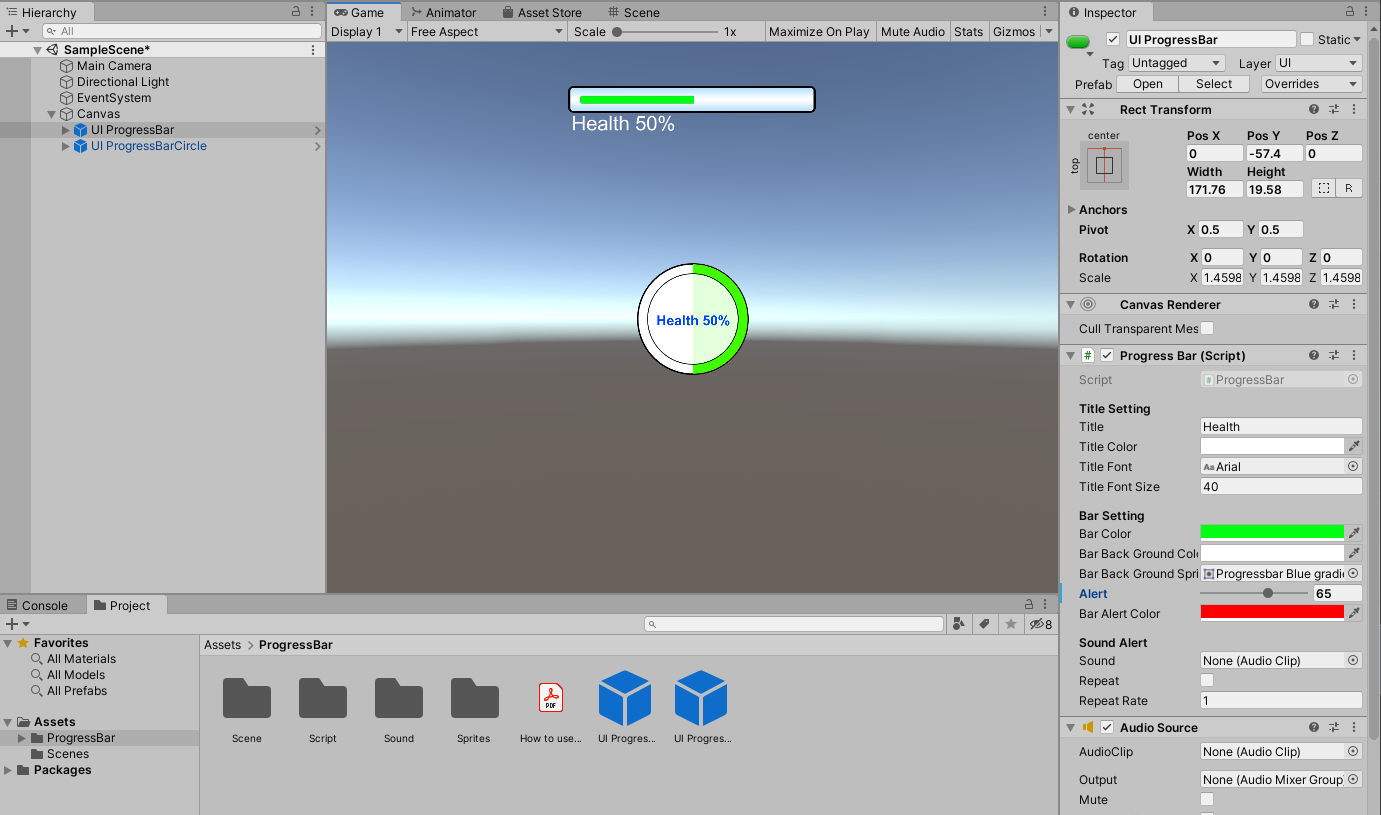Click the Alert slider handle

[x=1268, y=594]
